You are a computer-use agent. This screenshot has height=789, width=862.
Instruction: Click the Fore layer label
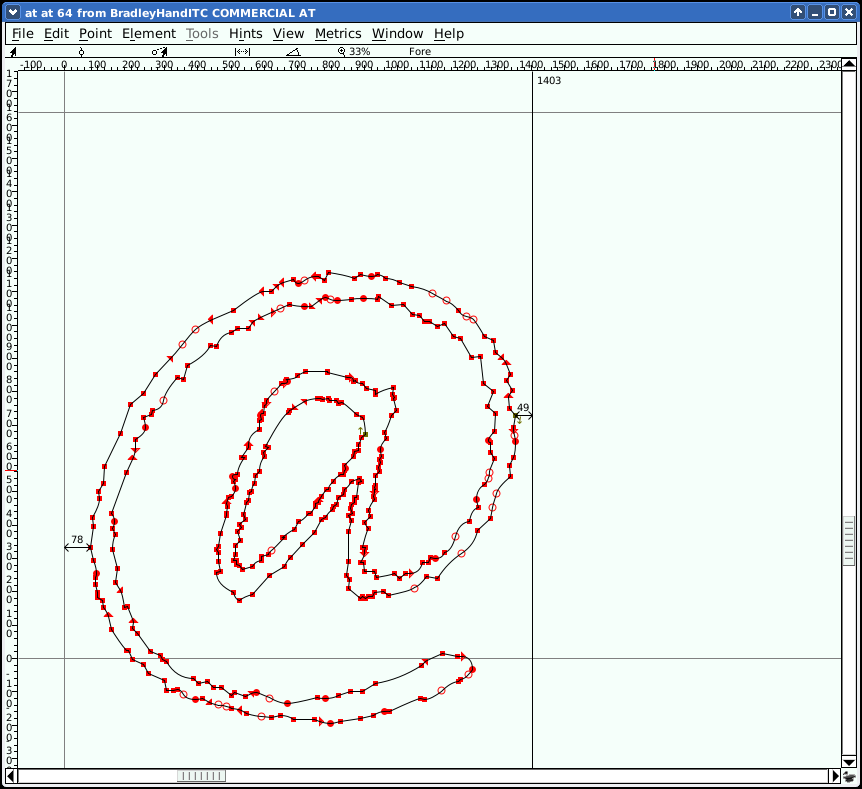click(419, 51)
